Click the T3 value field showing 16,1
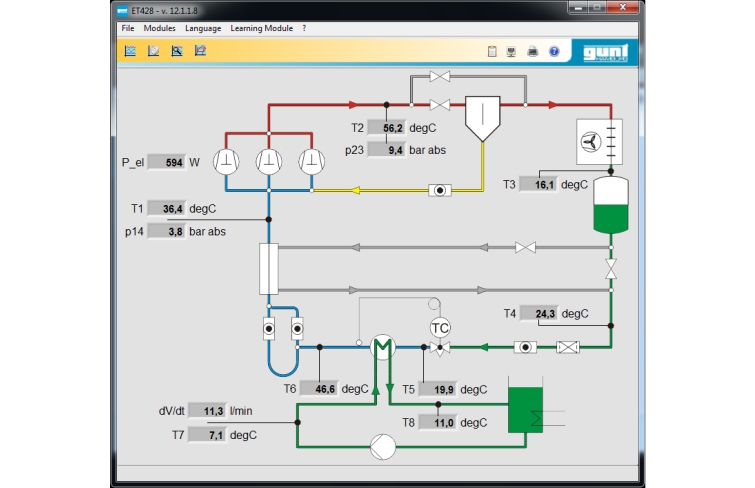The width and height of the screenshot is (755, 488). pos(538,185)
